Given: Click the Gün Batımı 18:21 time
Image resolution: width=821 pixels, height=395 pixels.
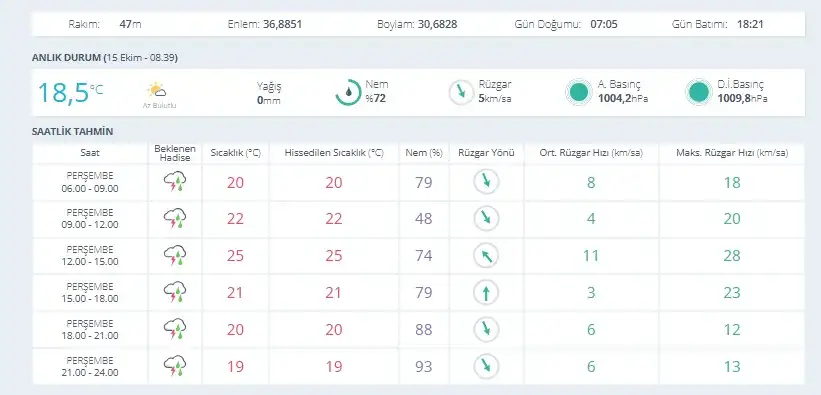Looking at the screenshot, I should (750, 24).
